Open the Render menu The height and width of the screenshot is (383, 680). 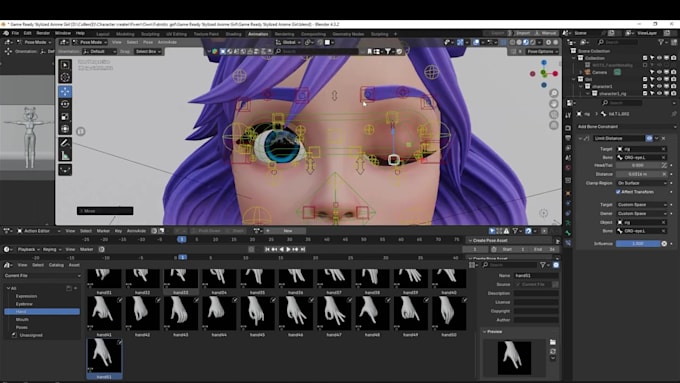[43, 33]
